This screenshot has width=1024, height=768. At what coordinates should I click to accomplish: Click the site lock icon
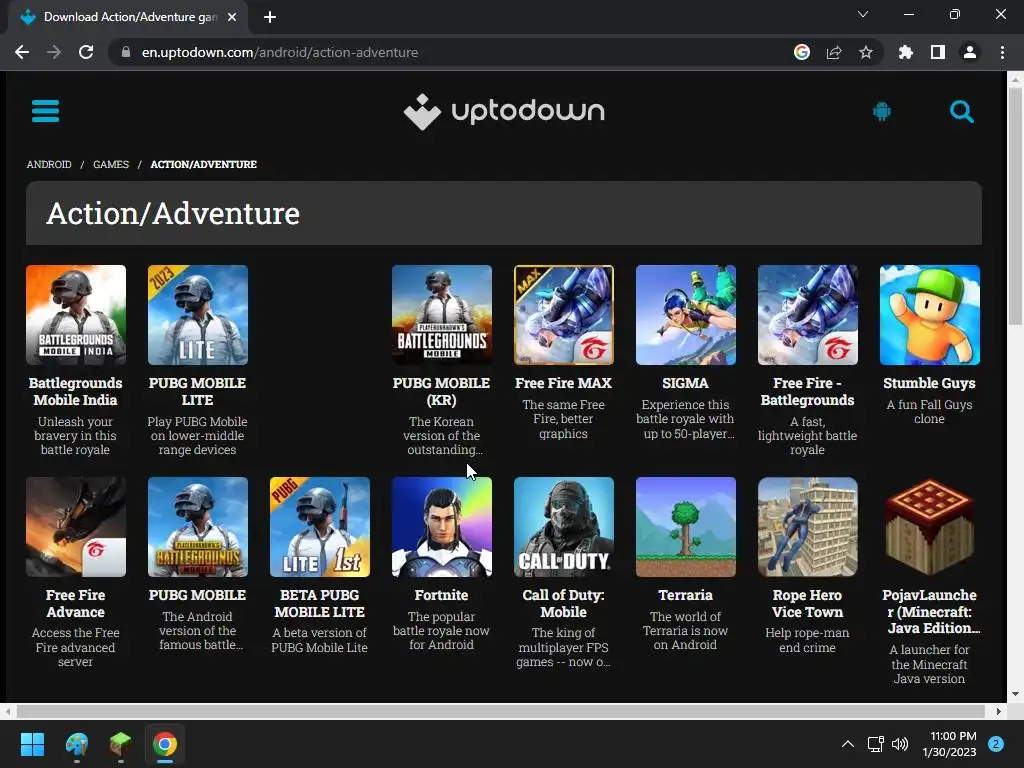pyautogui.click(x=126, y=52)
